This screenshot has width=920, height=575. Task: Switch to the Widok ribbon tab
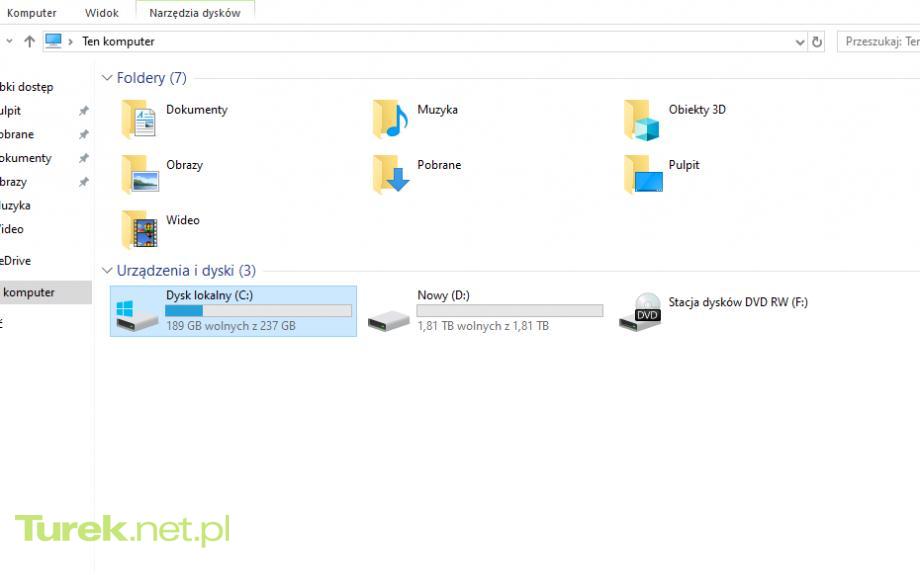click(x=102, y=13)
